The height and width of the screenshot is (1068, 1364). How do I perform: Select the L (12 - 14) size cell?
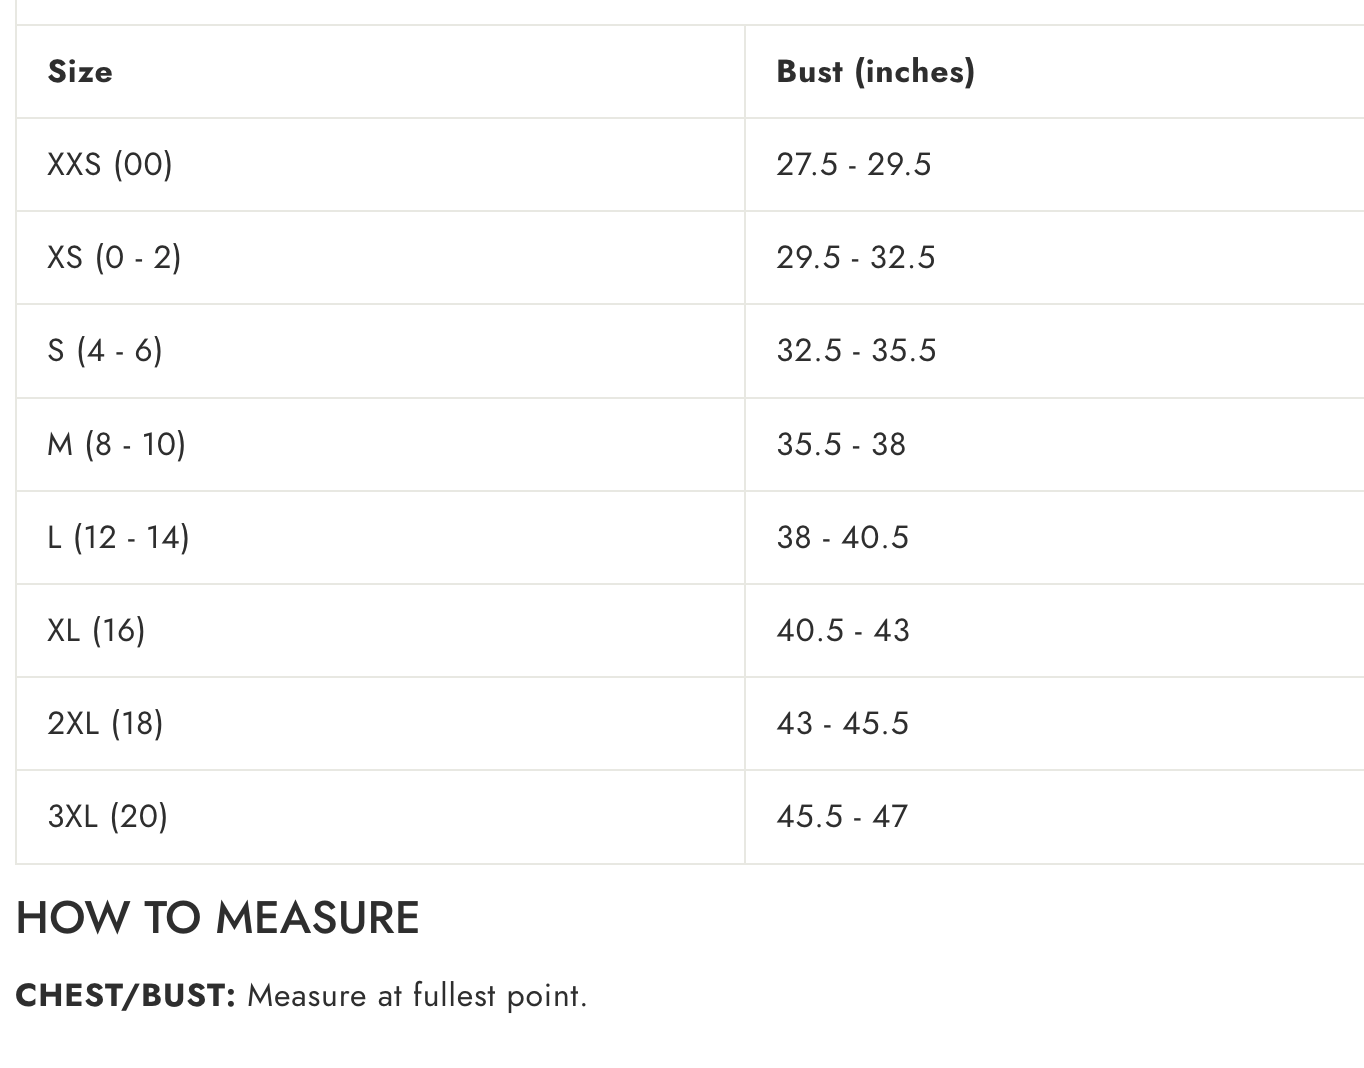(x=118, y=538)
